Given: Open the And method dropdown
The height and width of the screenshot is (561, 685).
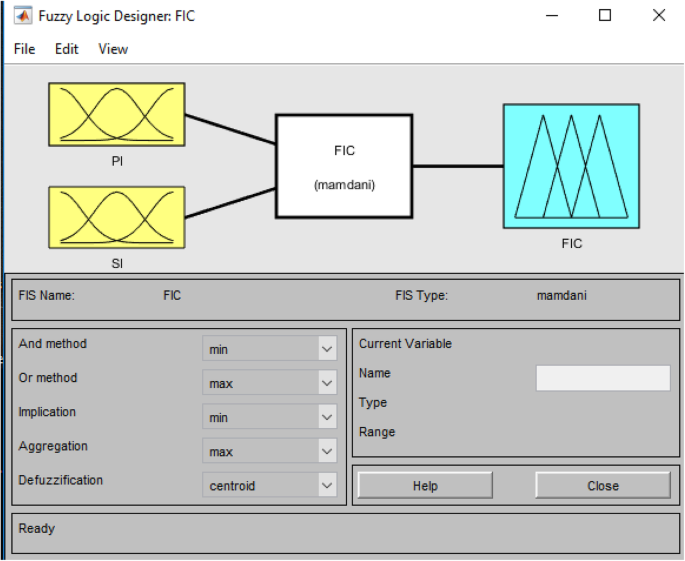Looking at the screenshot, I should click(x=270, y=349).
